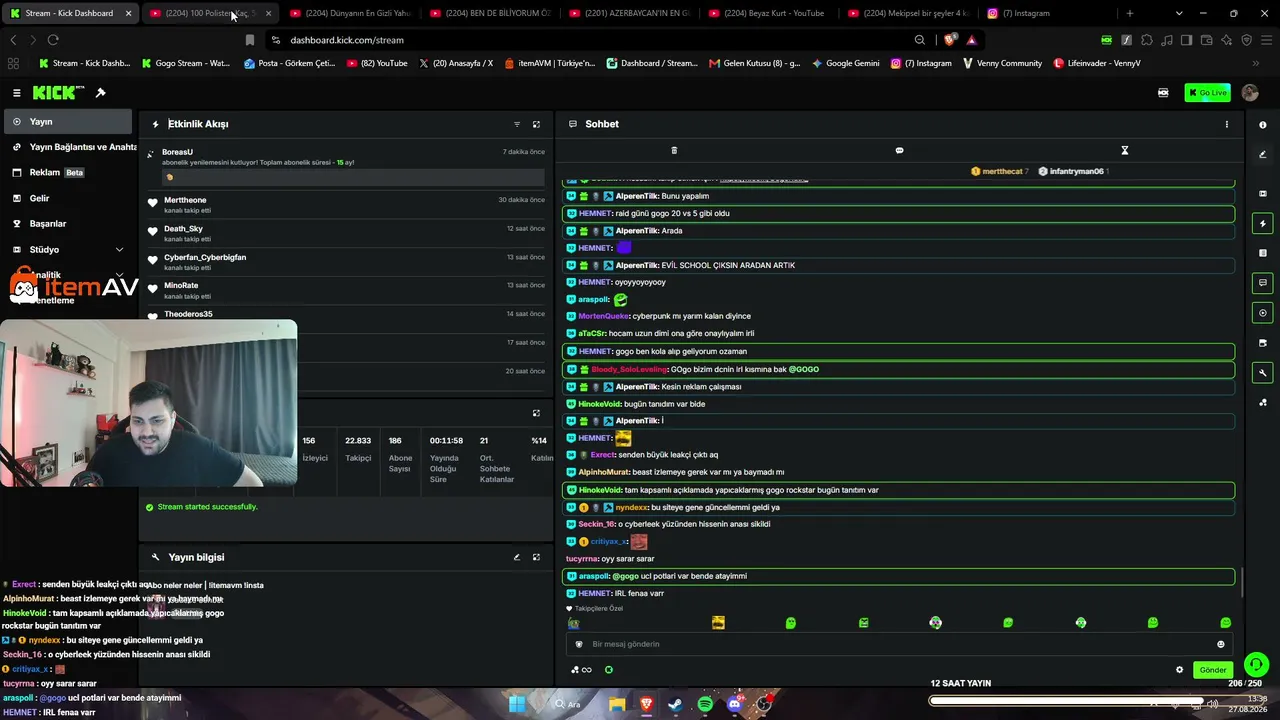Click Death_Sky follower entry
The height and width of the screenshot is (720, 1280).
183,229
